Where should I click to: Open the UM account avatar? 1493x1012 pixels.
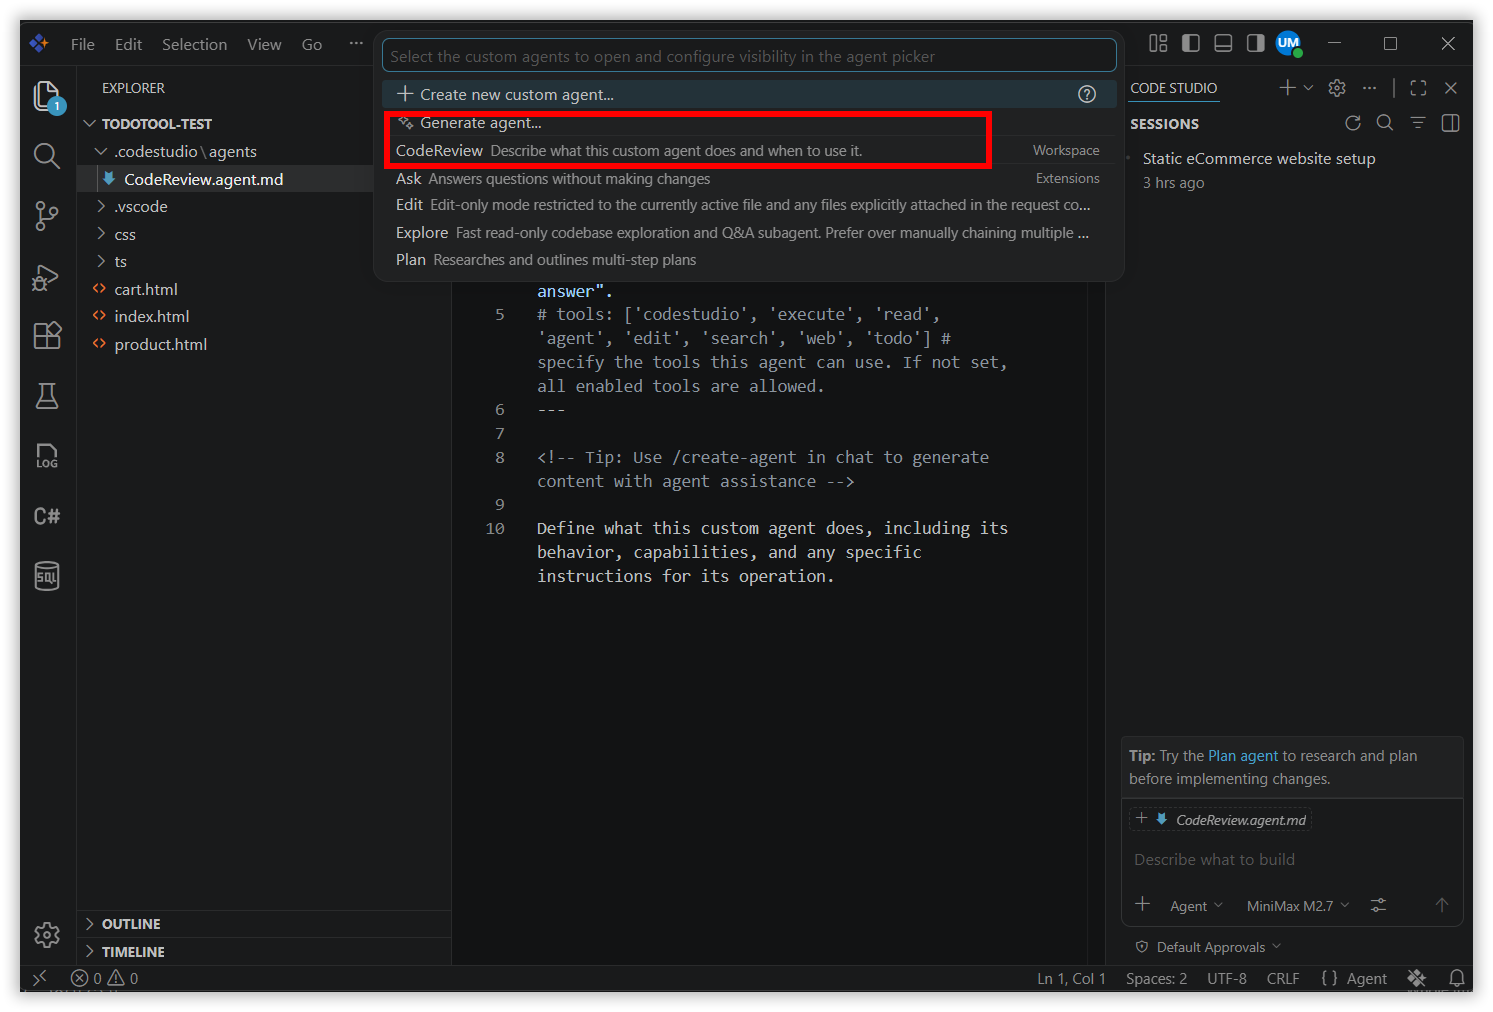point(1288,43)
